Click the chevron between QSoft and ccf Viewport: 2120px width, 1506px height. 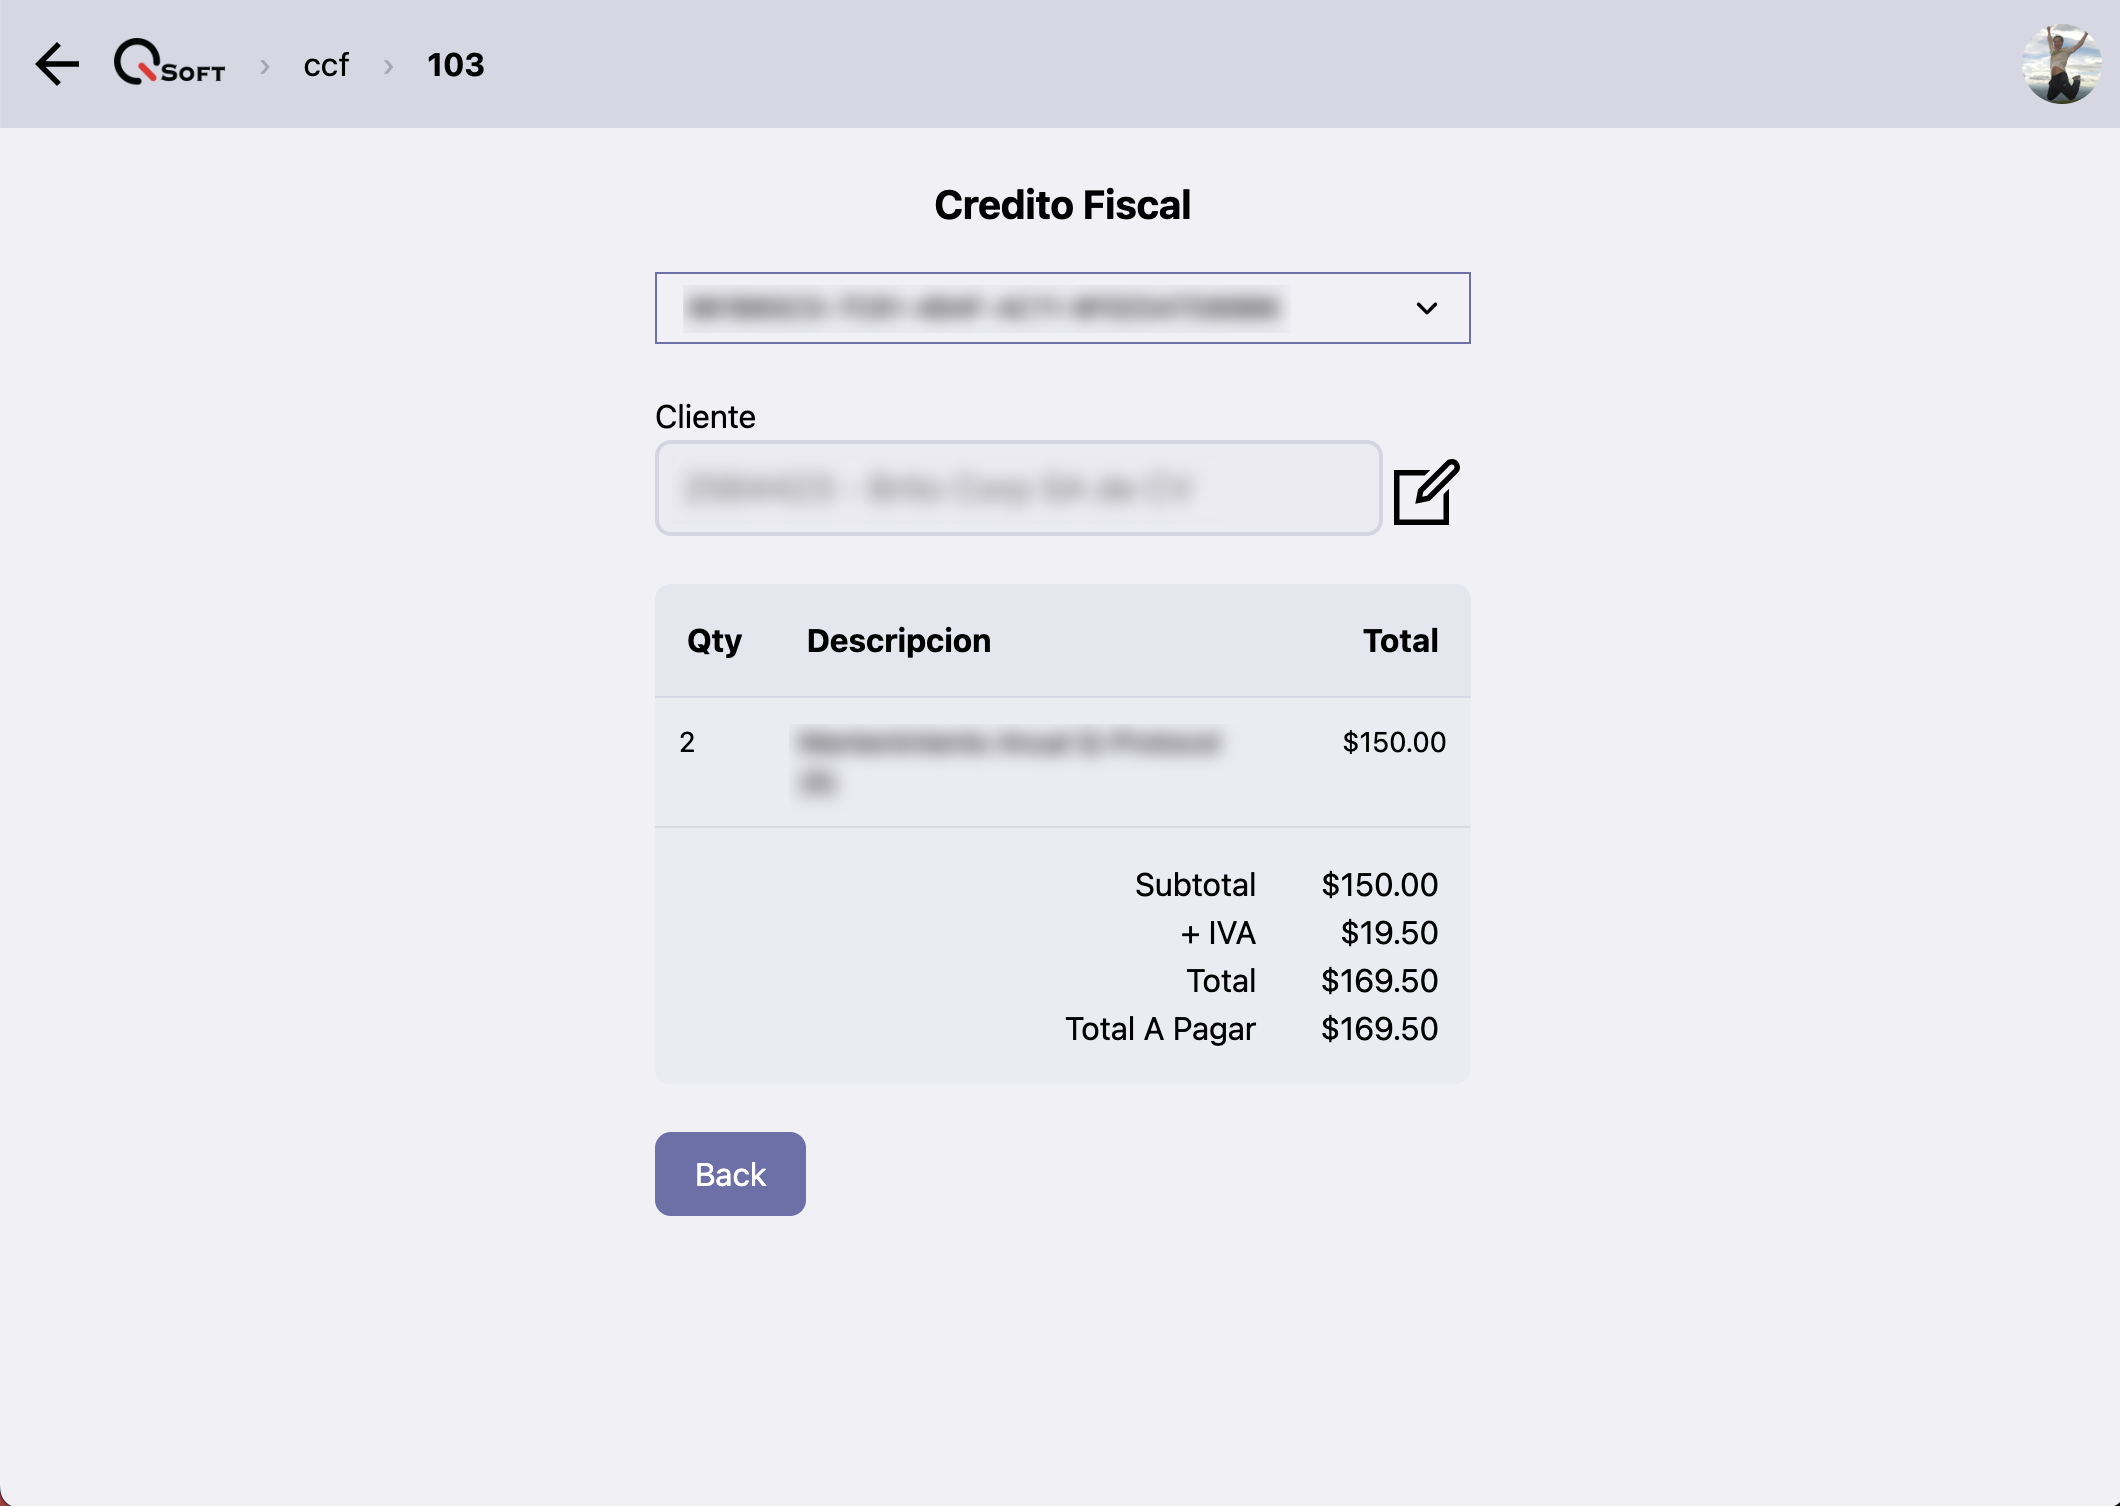[265, 66]
